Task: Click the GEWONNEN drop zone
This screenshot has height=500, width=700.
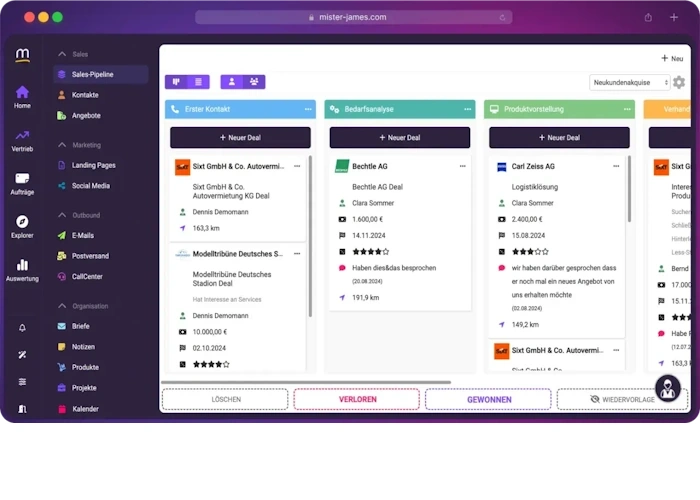Action: click(x=488, y=400)
